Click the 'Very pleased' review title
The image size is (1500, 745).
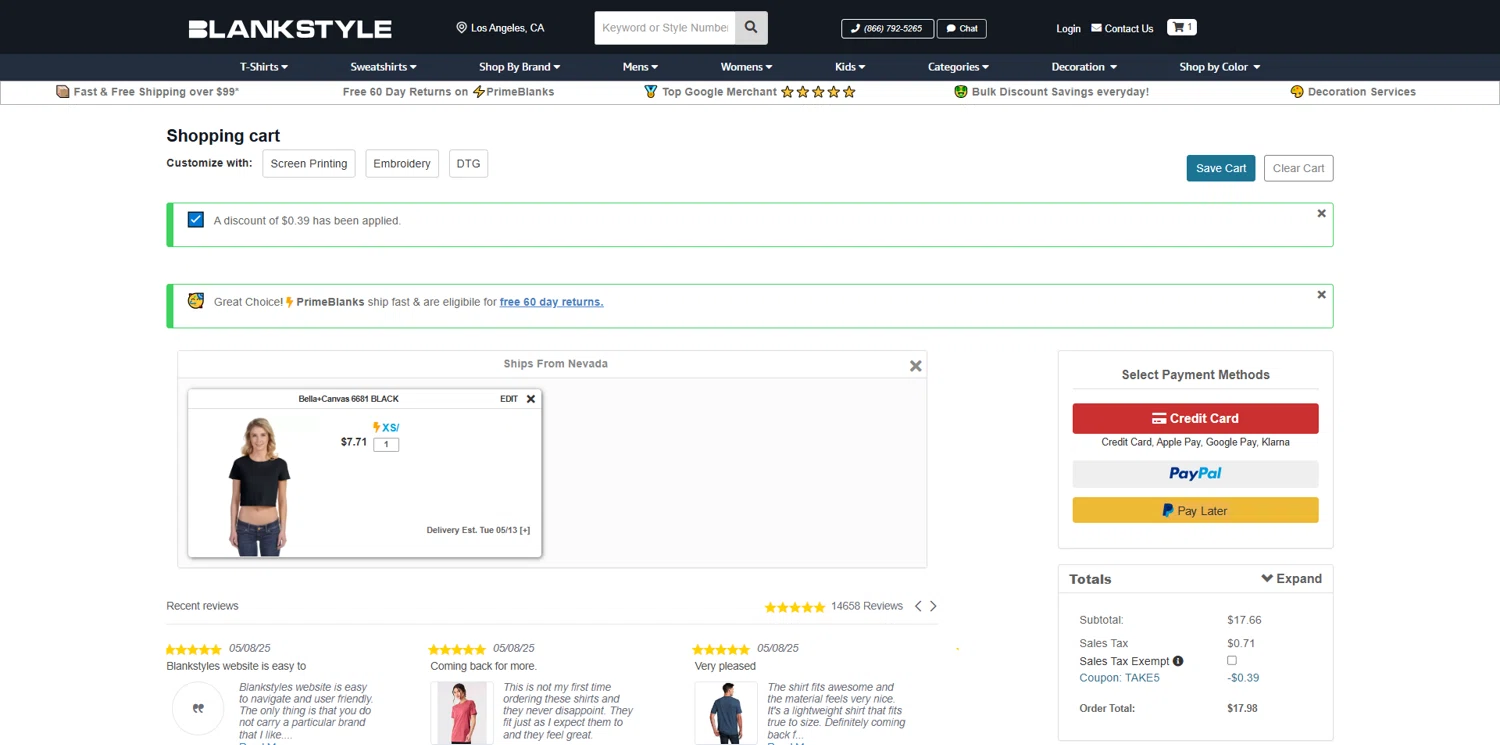click(x=725, y=666)
